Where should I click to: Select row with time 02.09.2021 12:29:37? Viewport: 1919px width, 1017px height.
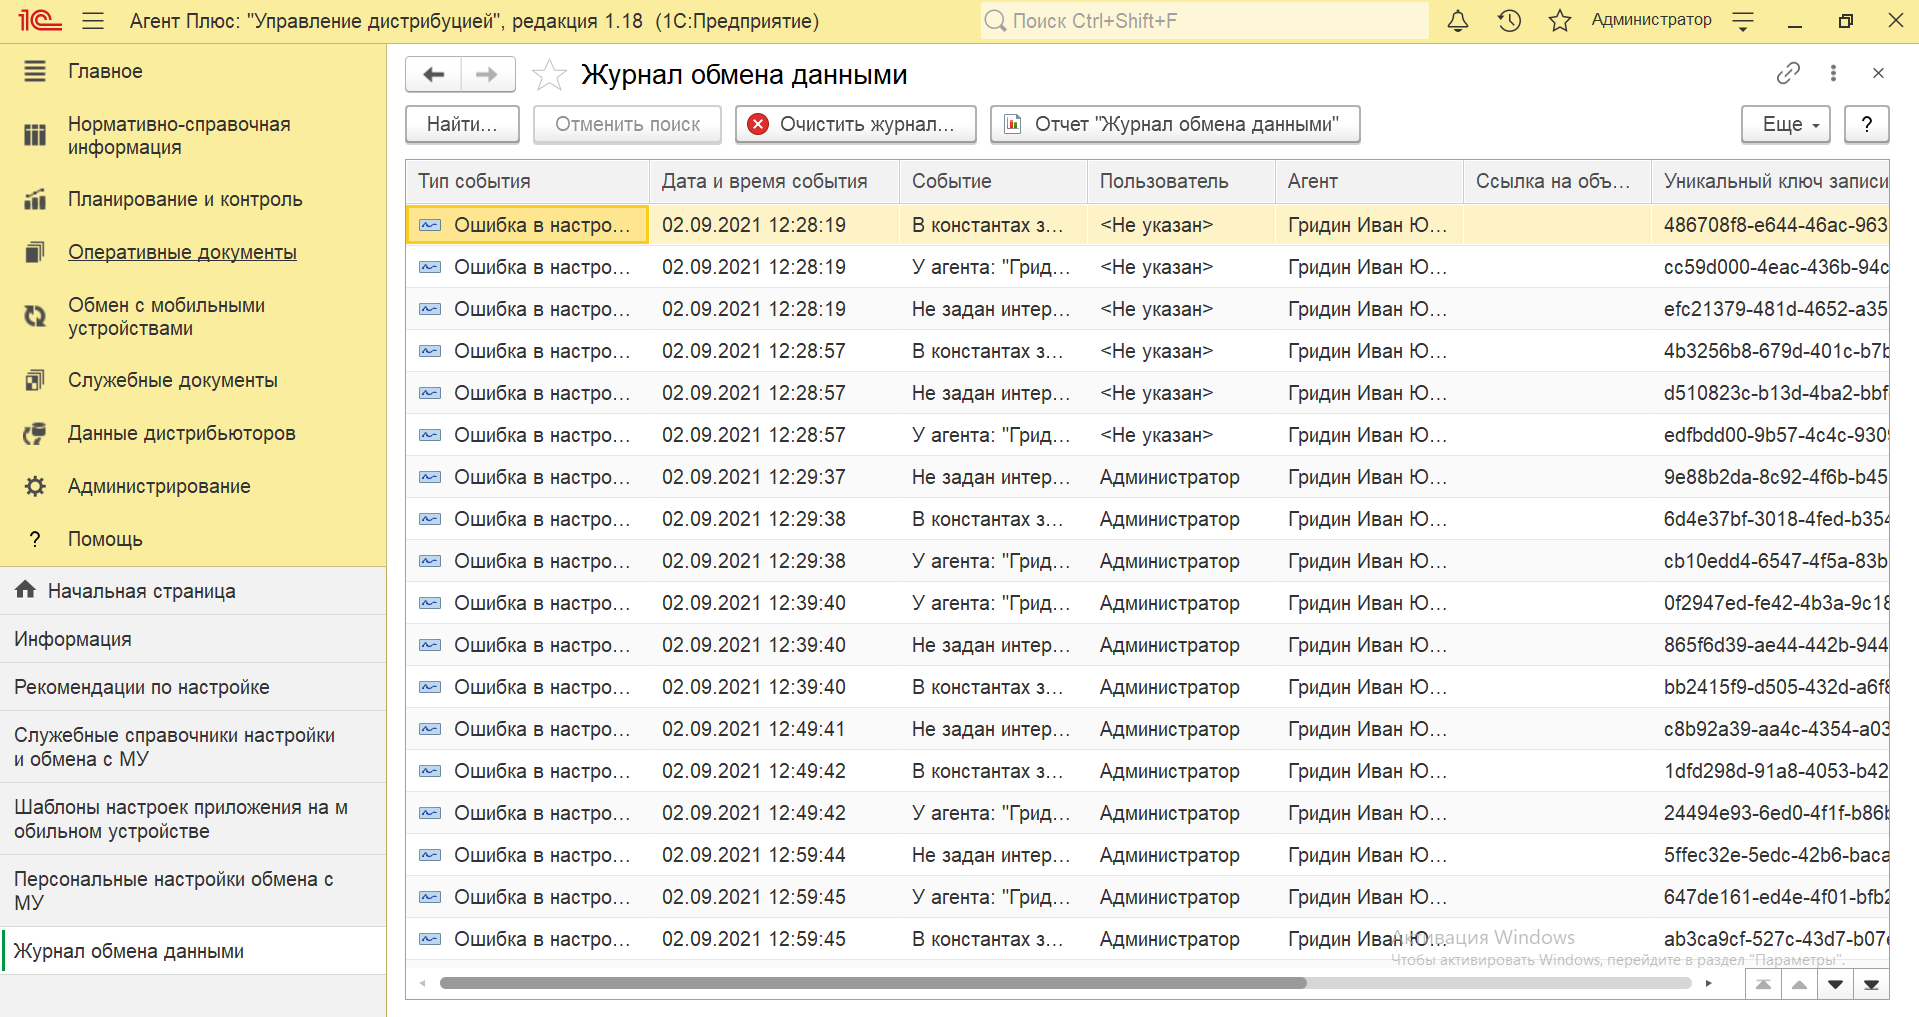[x=1147, y=477]
